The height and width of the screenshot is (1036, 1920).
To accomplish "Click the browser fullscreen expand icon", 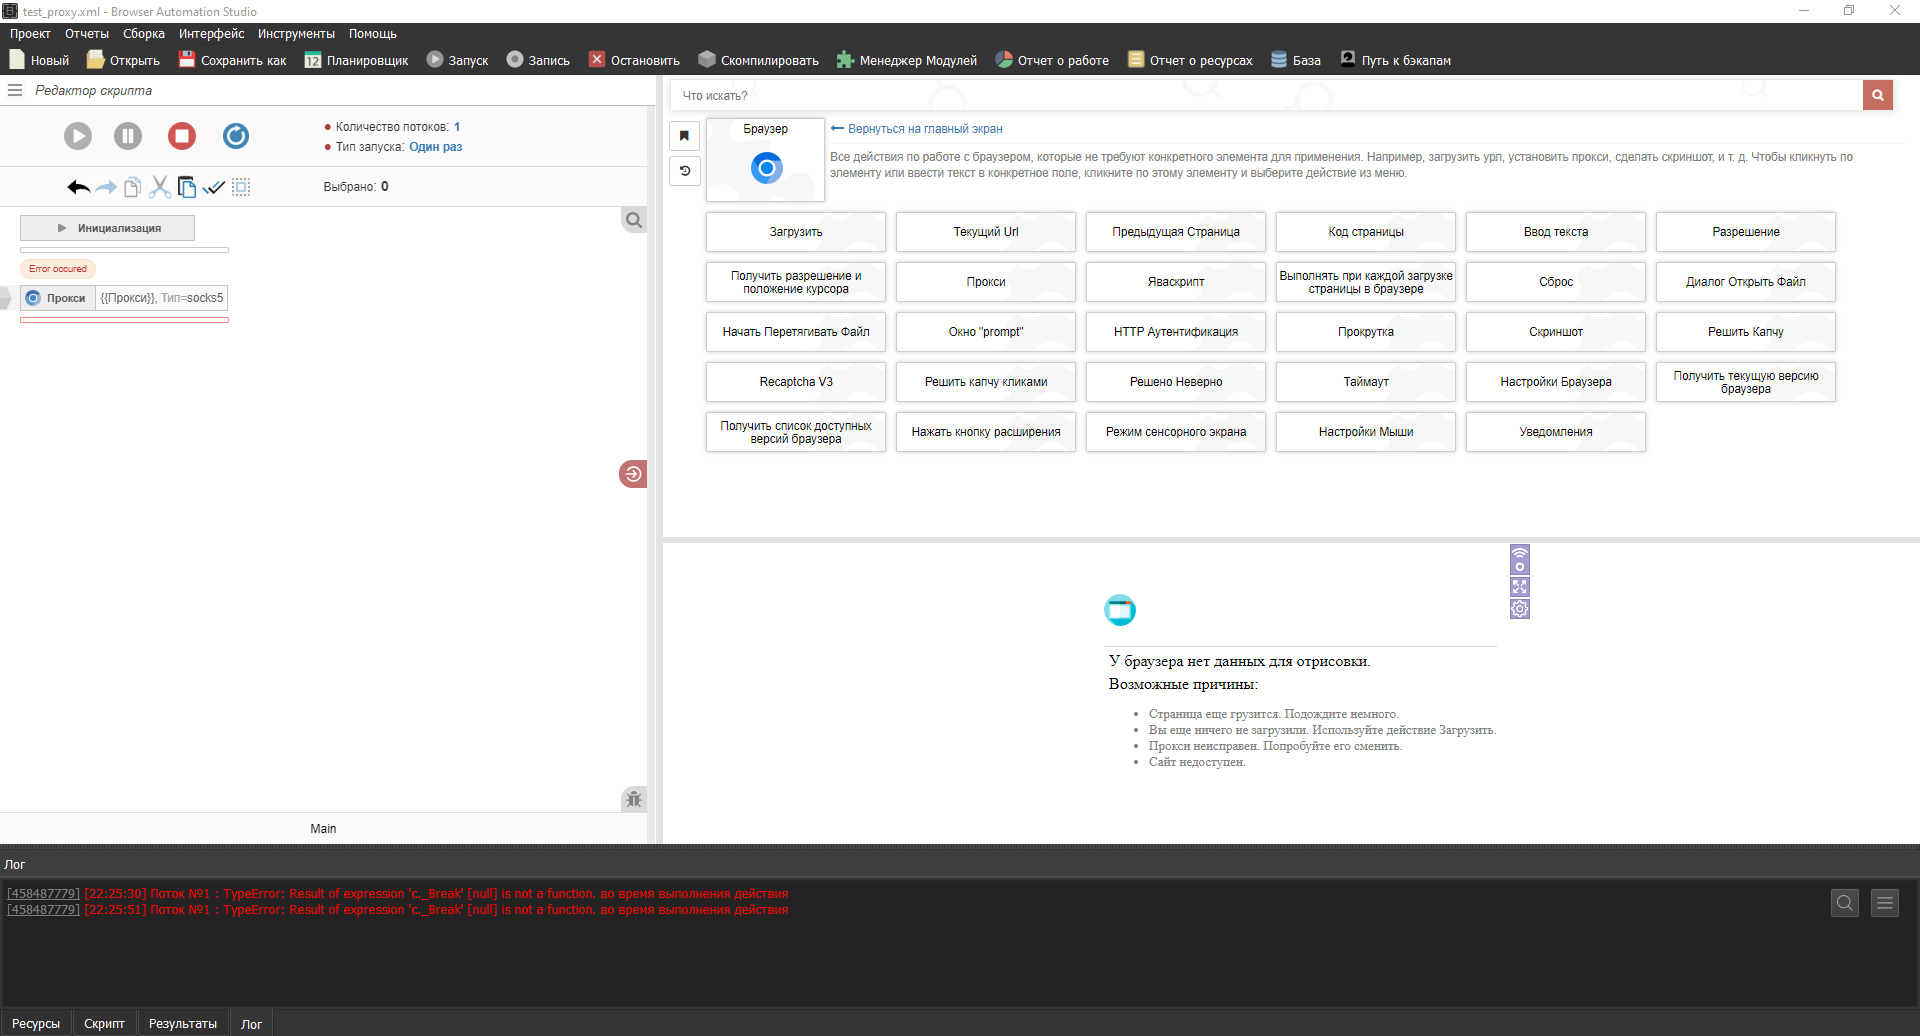I will click(1520, 587).
